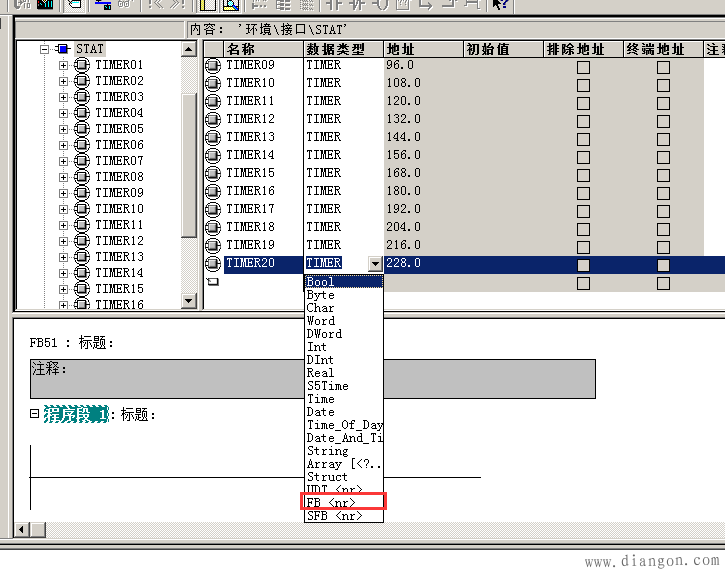Image resolution: width=725 pixels, height=575 pixels.
Task: Click the TIMER13 icon in the tree
Action: [x=82, y=257]
